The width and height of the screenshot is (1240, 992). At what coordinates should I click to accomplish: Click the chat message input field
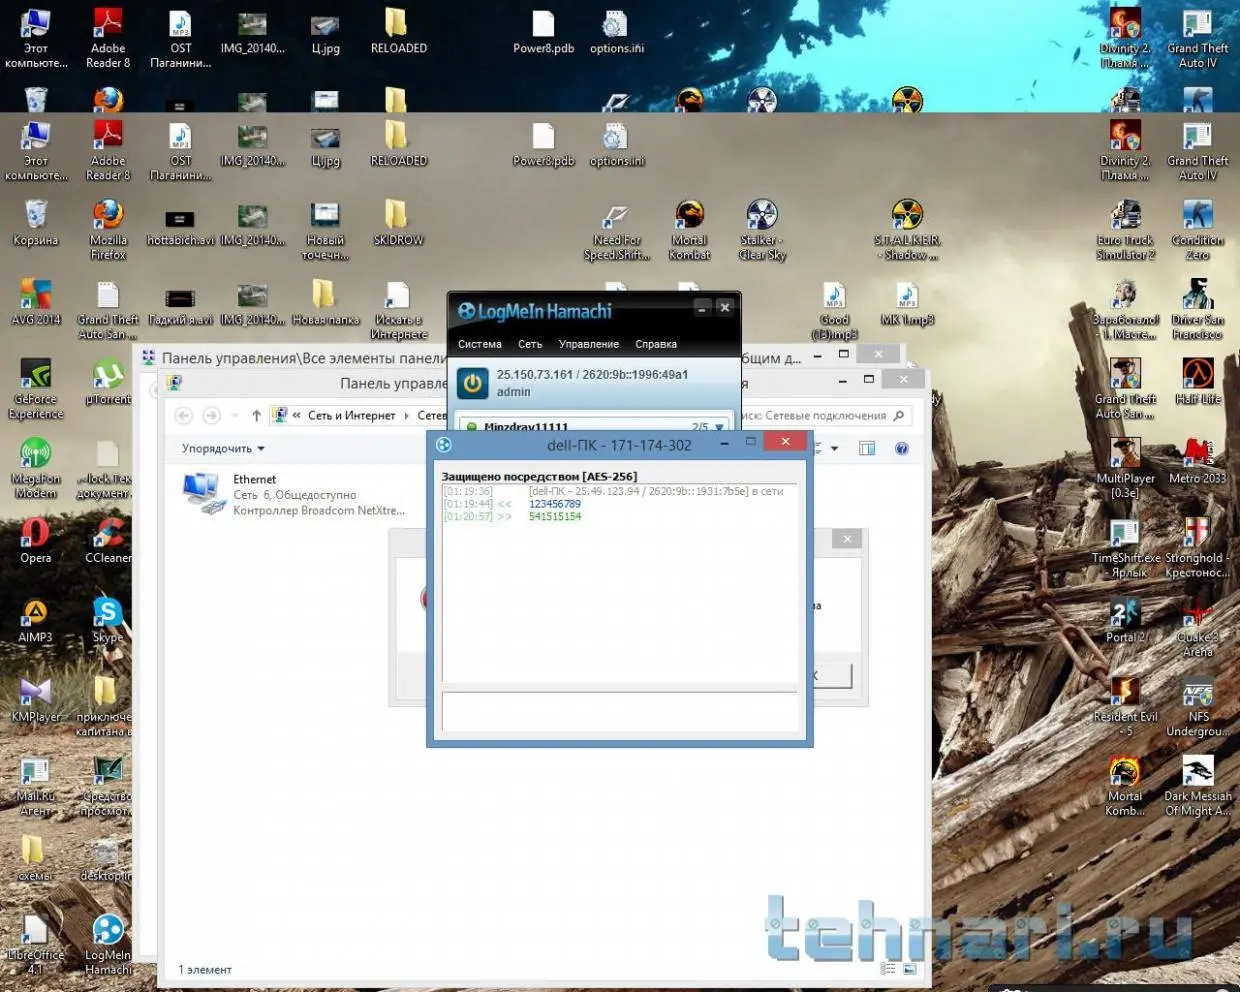620,711
